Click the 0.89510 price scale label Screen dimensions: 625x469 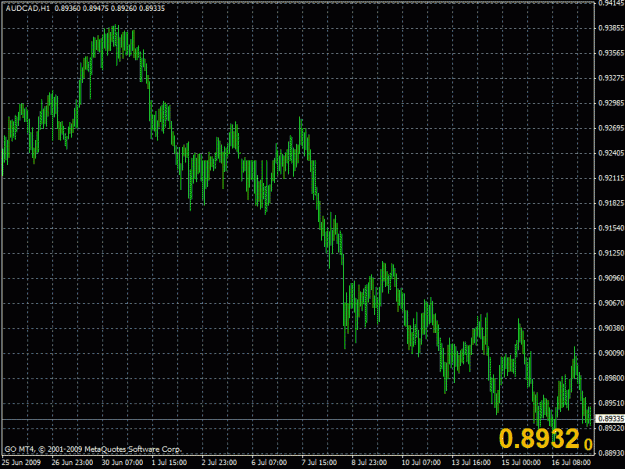[x=611, y=403]
